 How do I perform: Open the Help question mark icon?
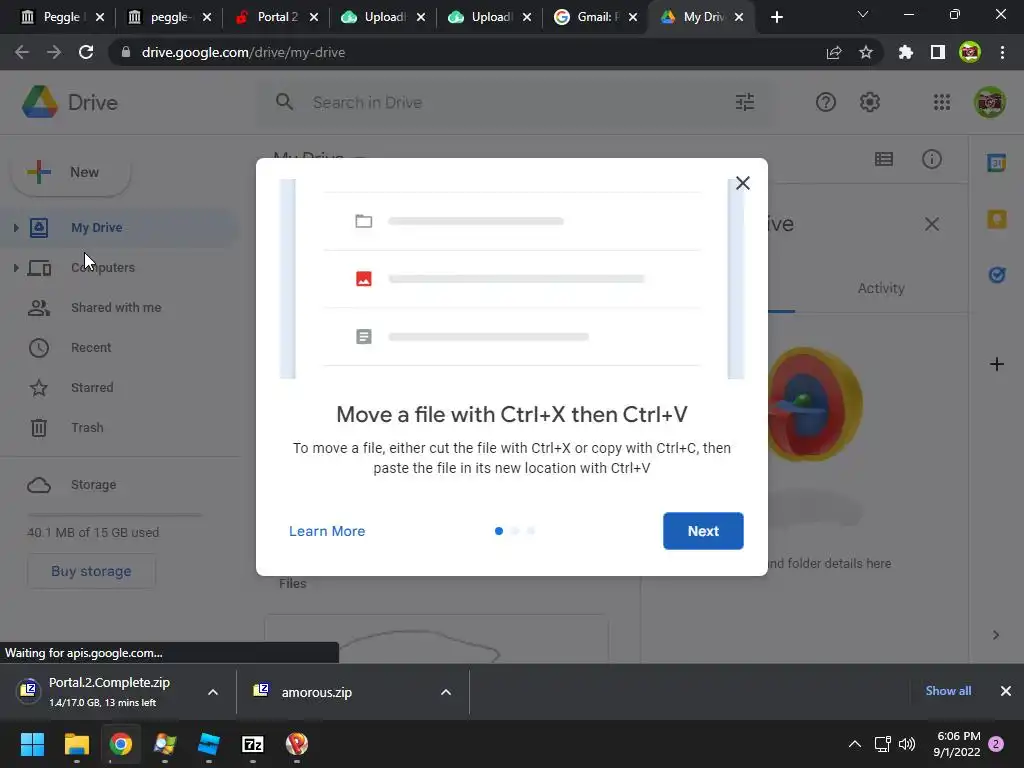(x=825, y=102)
